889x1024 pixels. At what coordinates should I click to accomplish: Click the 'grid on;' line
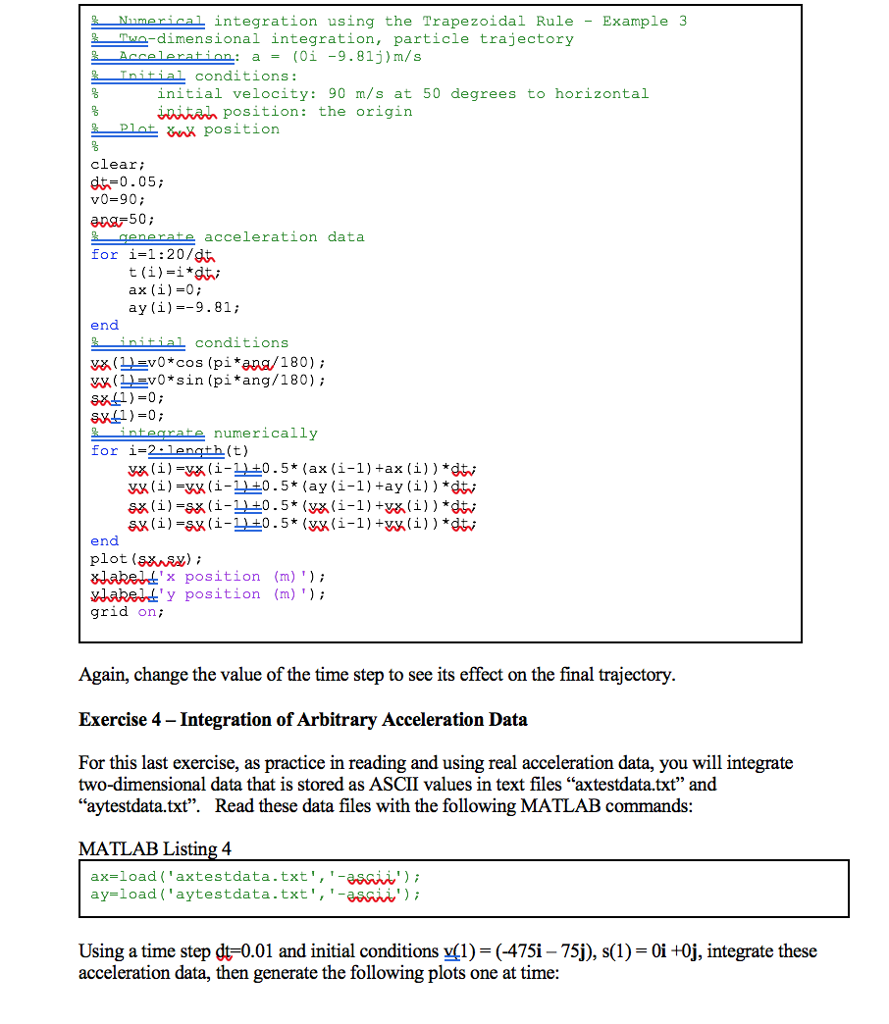[127, 611]
